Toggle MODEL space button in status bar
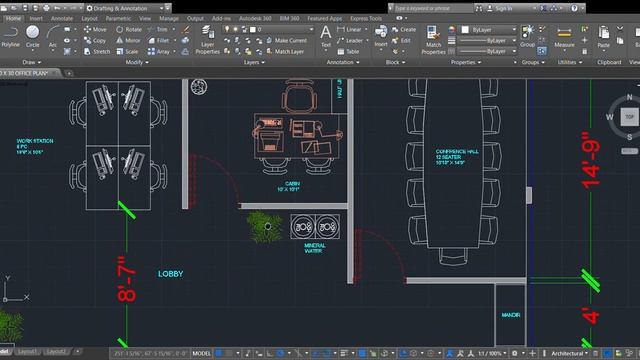Screen dimensions: 640x360 coord(201,353)
